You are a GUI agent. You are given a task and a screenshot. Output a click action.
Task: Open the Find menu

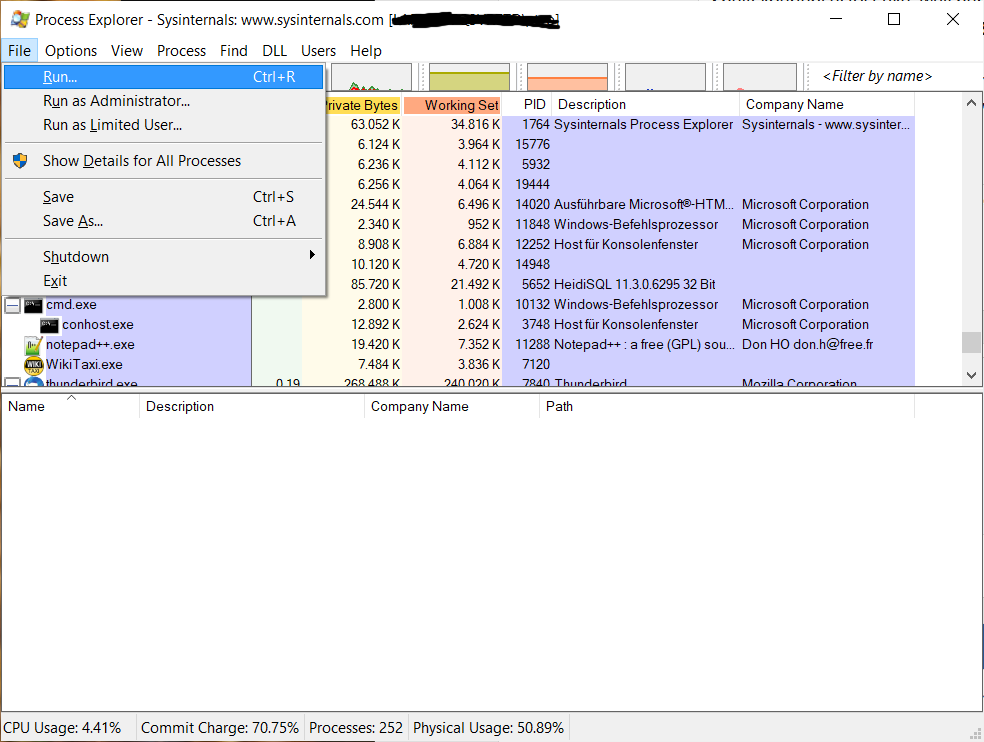coord(233,51)
